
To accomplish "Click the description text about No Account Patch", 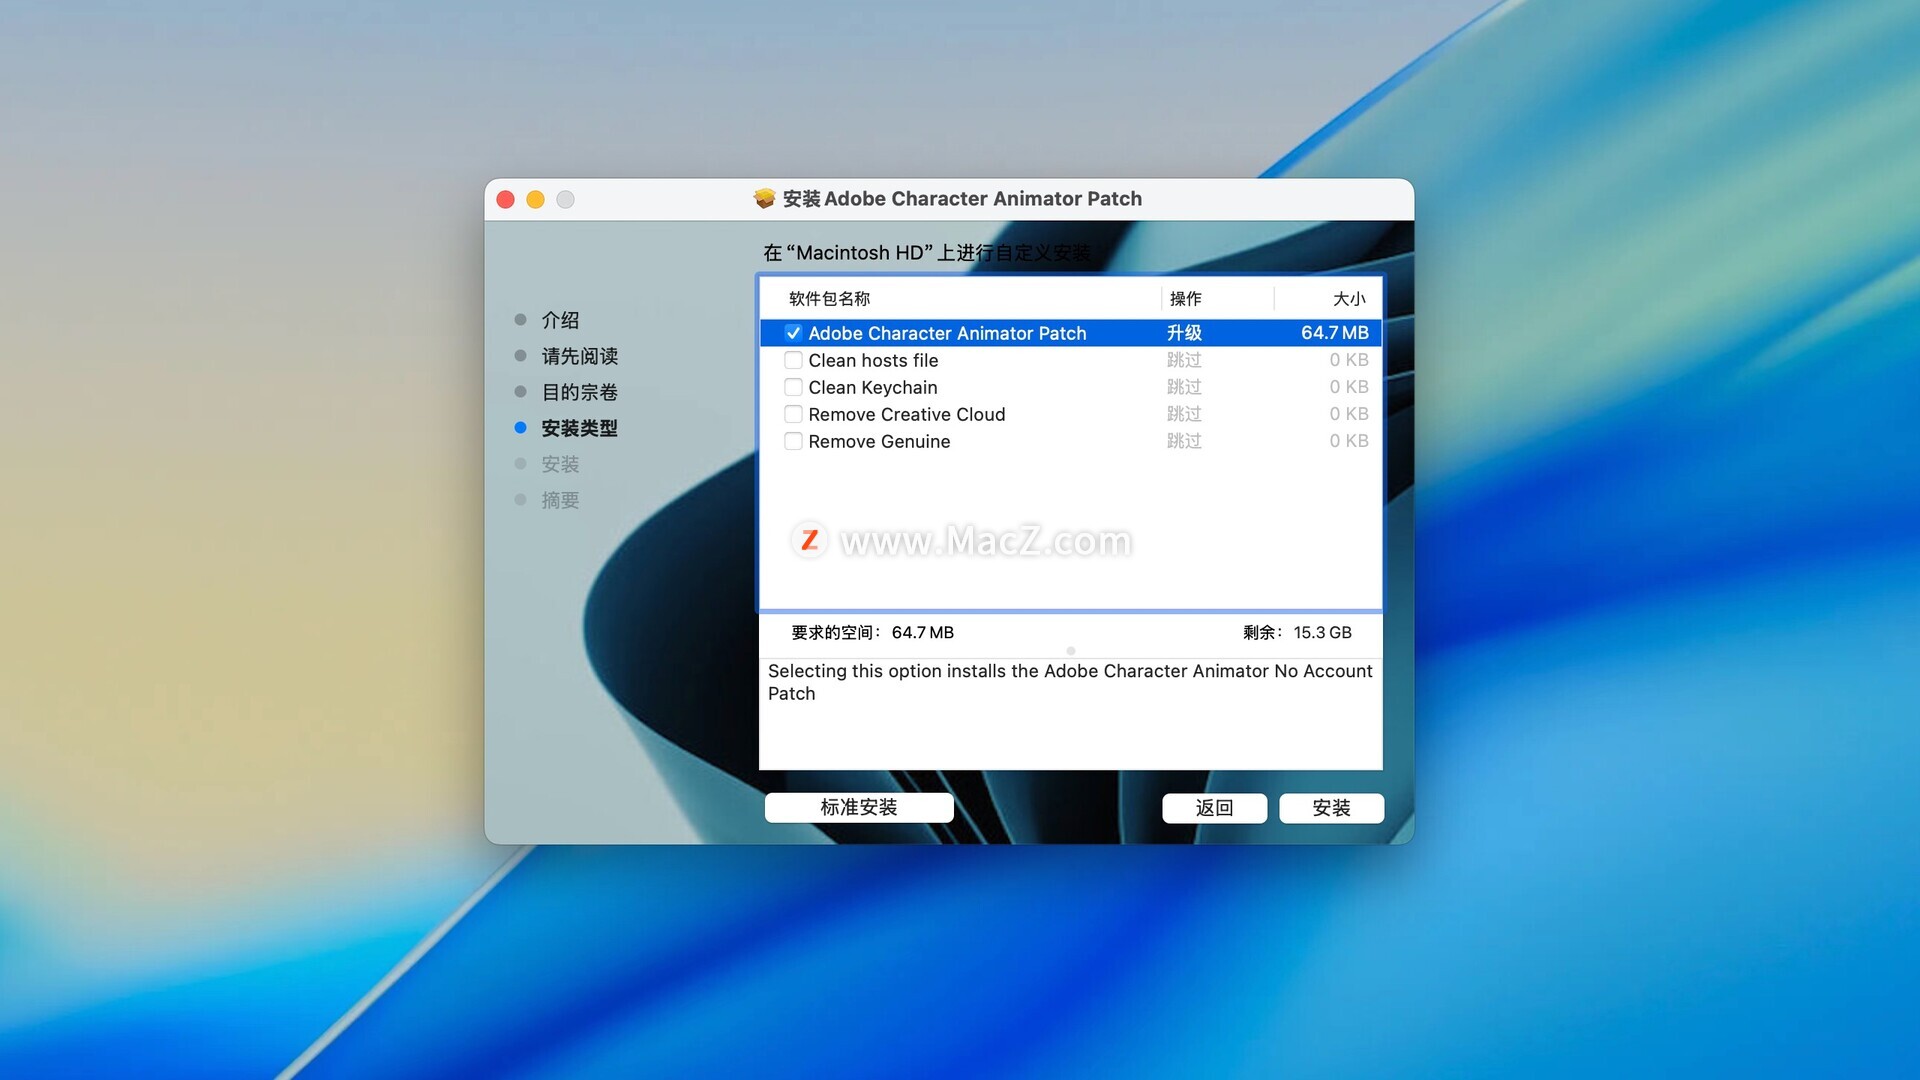I will [x=1070, y=682].
